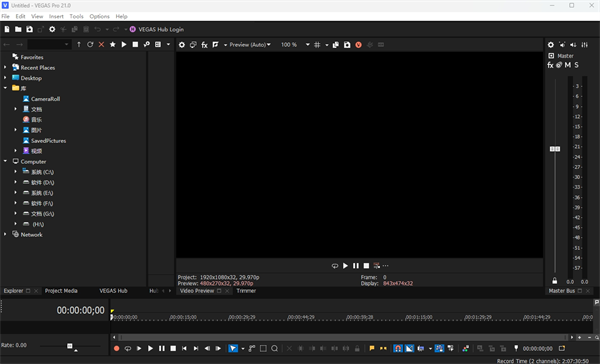
Task: Open the Insert menu
Action: 56,16
